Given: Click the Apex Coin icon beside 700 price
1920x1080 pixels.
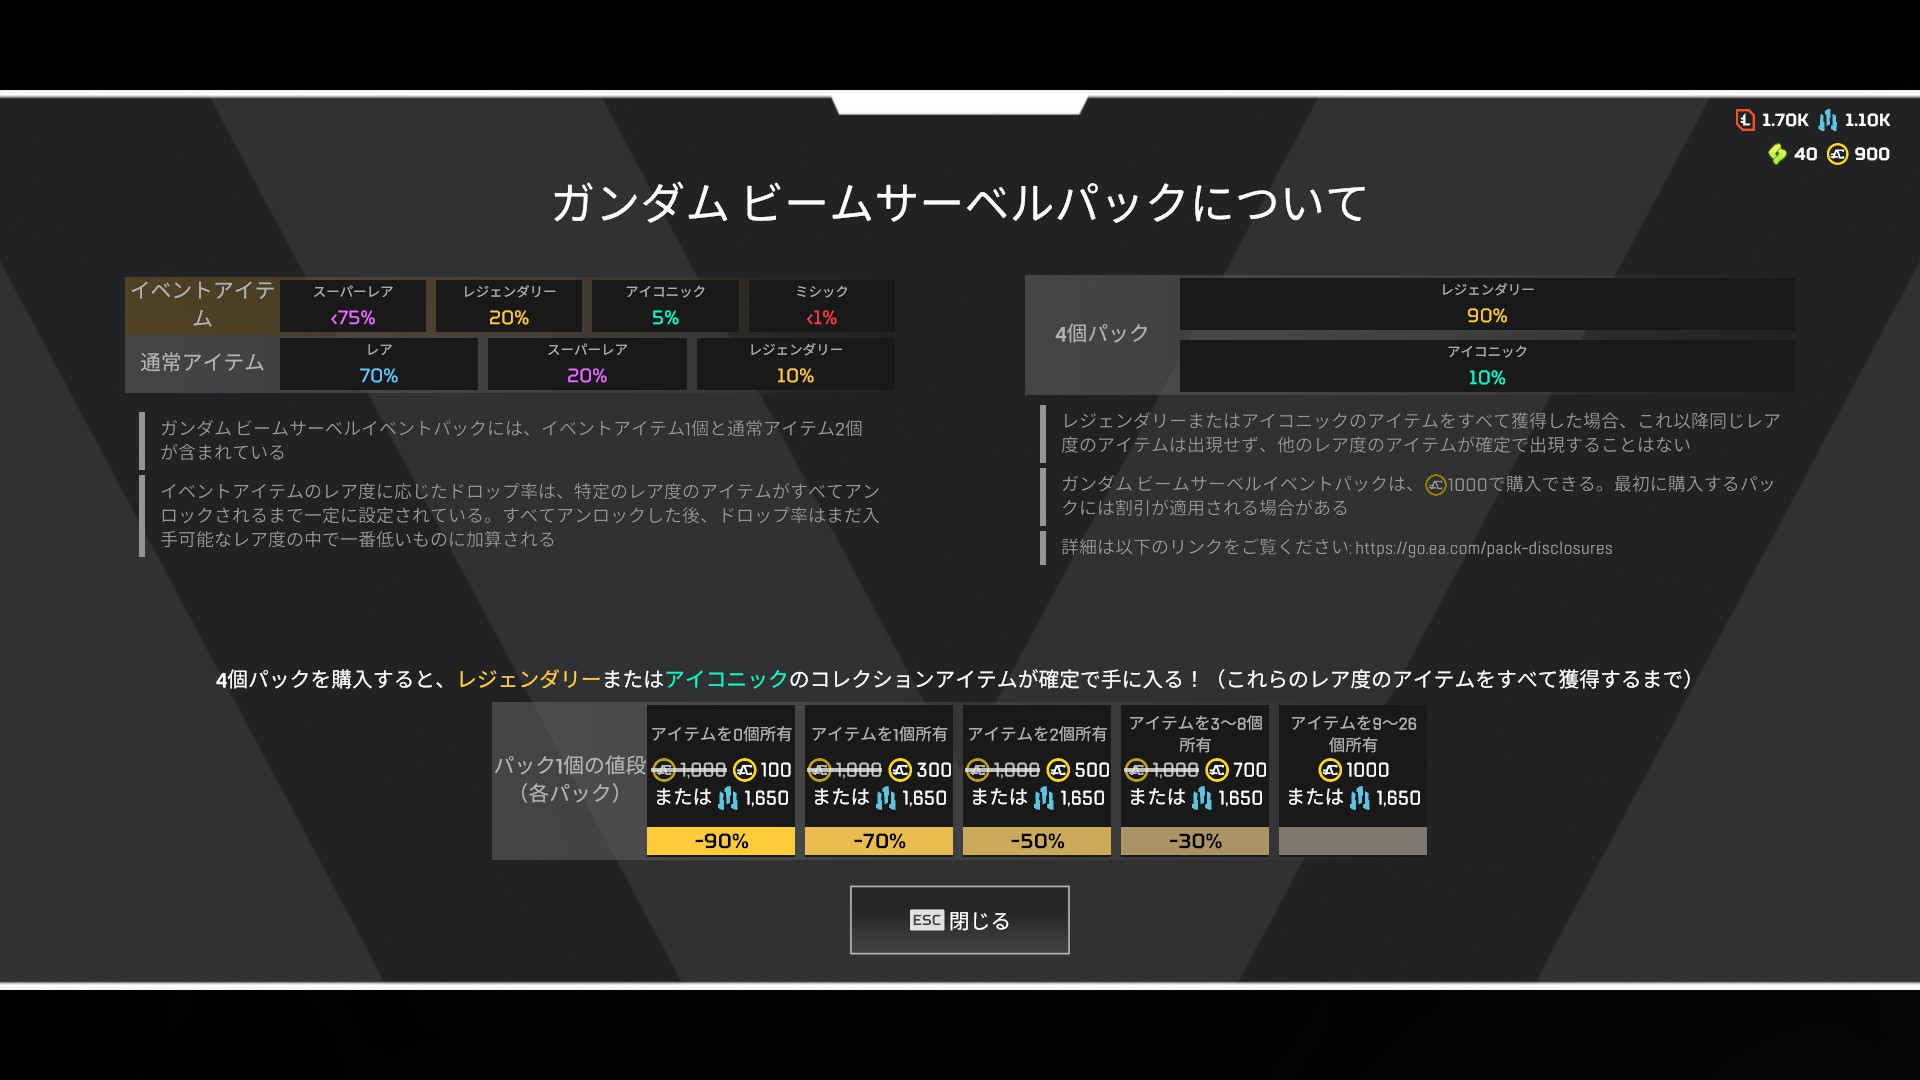Looking at the screenshot, I should click(x=1217, y=770).
